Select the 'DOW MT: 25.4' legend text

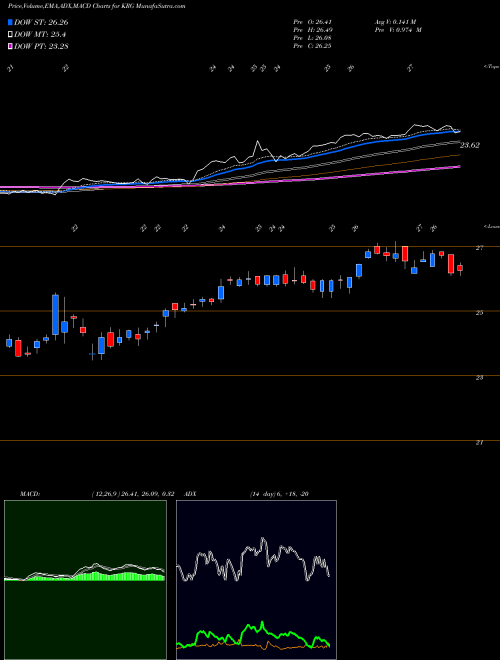(40, 35)
